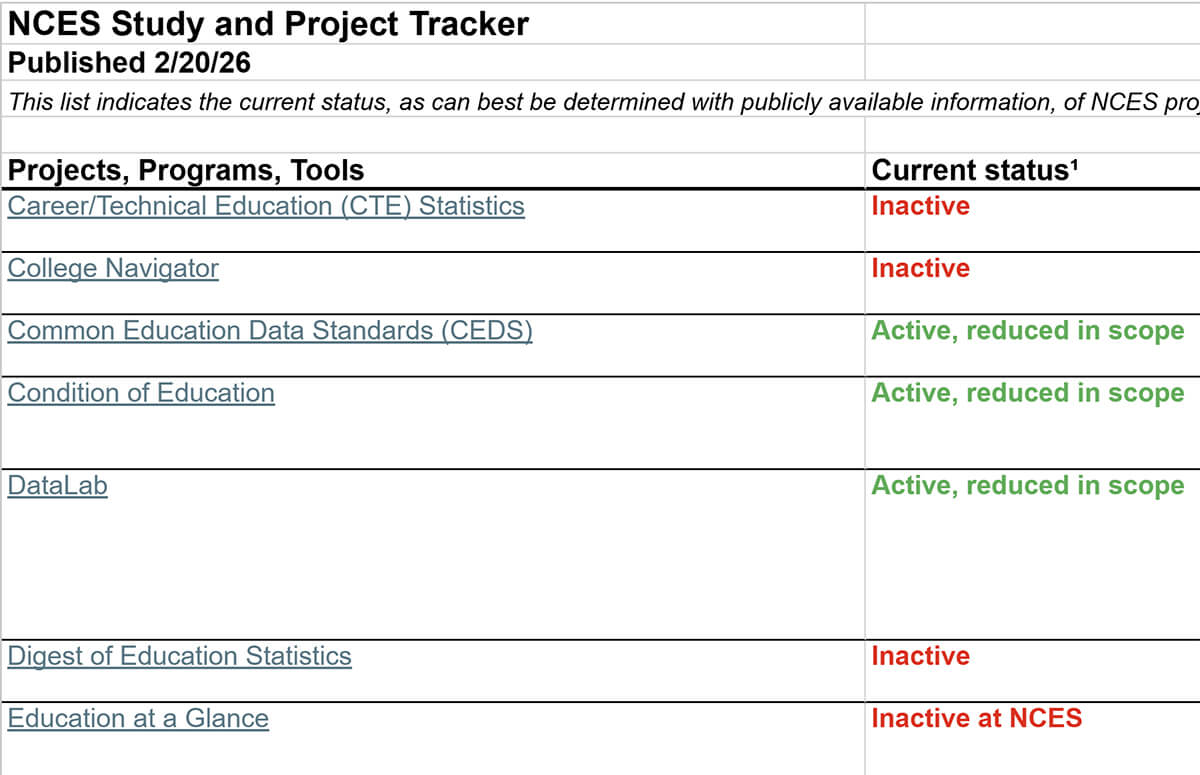Click the Common Education Data Standards (CEDS) link
The width and height of the screenshot is (1200, 775).
(270, 331)
